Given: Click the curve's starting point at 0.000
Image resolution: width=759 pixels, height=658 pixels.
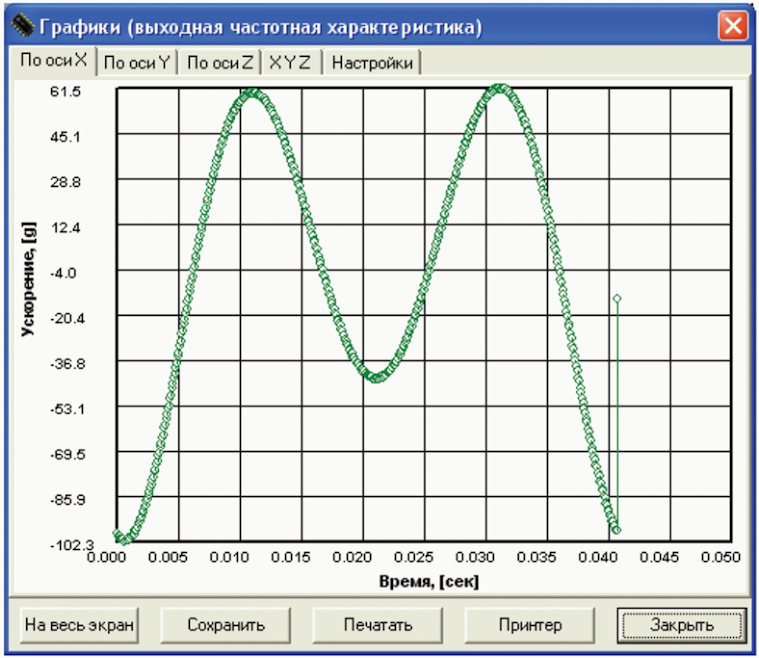Looking at the screenshot, I should coord(117,534).
